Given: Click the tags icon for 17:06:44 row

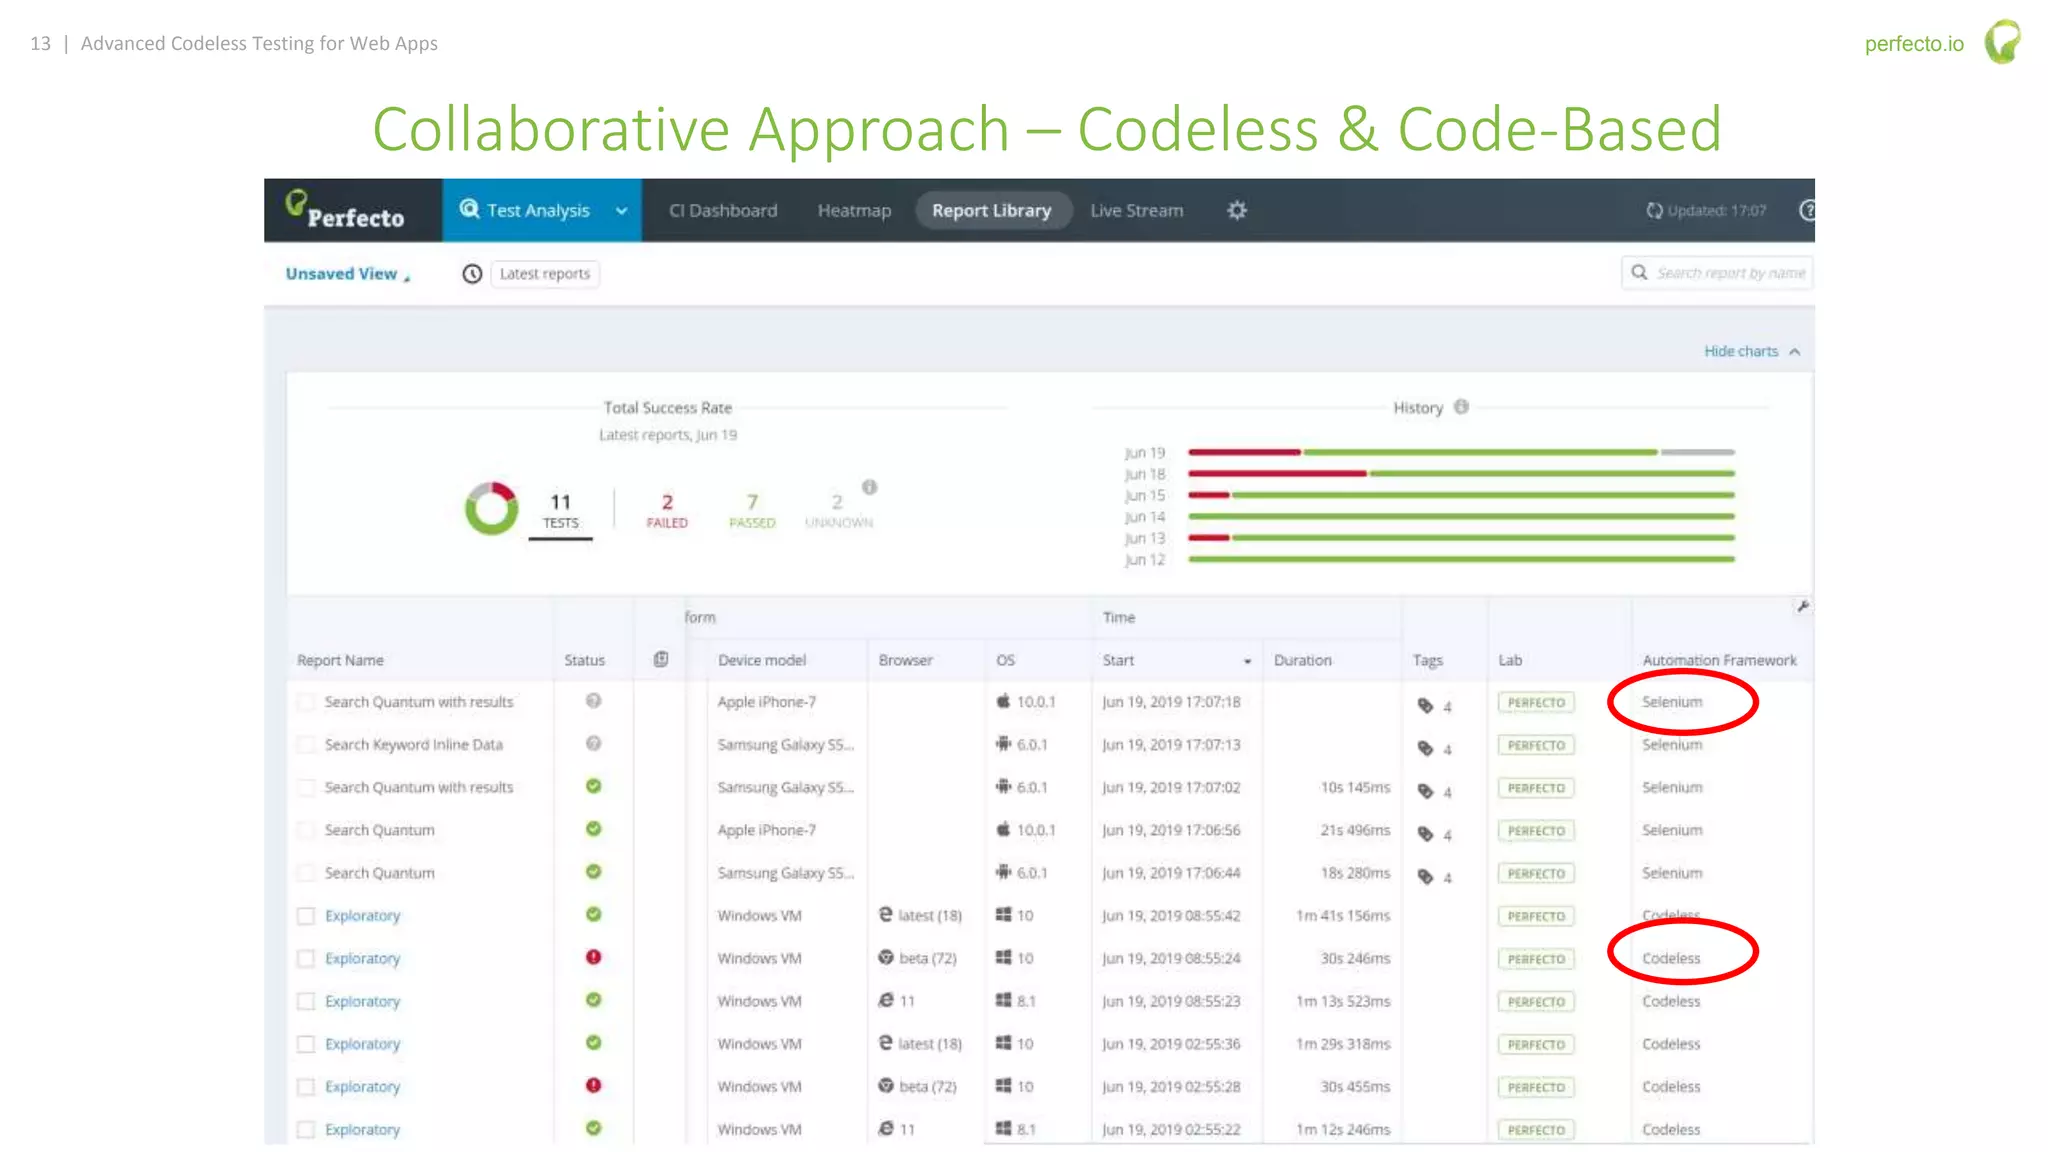Looking at the screenshot, I should [1425, 877].
